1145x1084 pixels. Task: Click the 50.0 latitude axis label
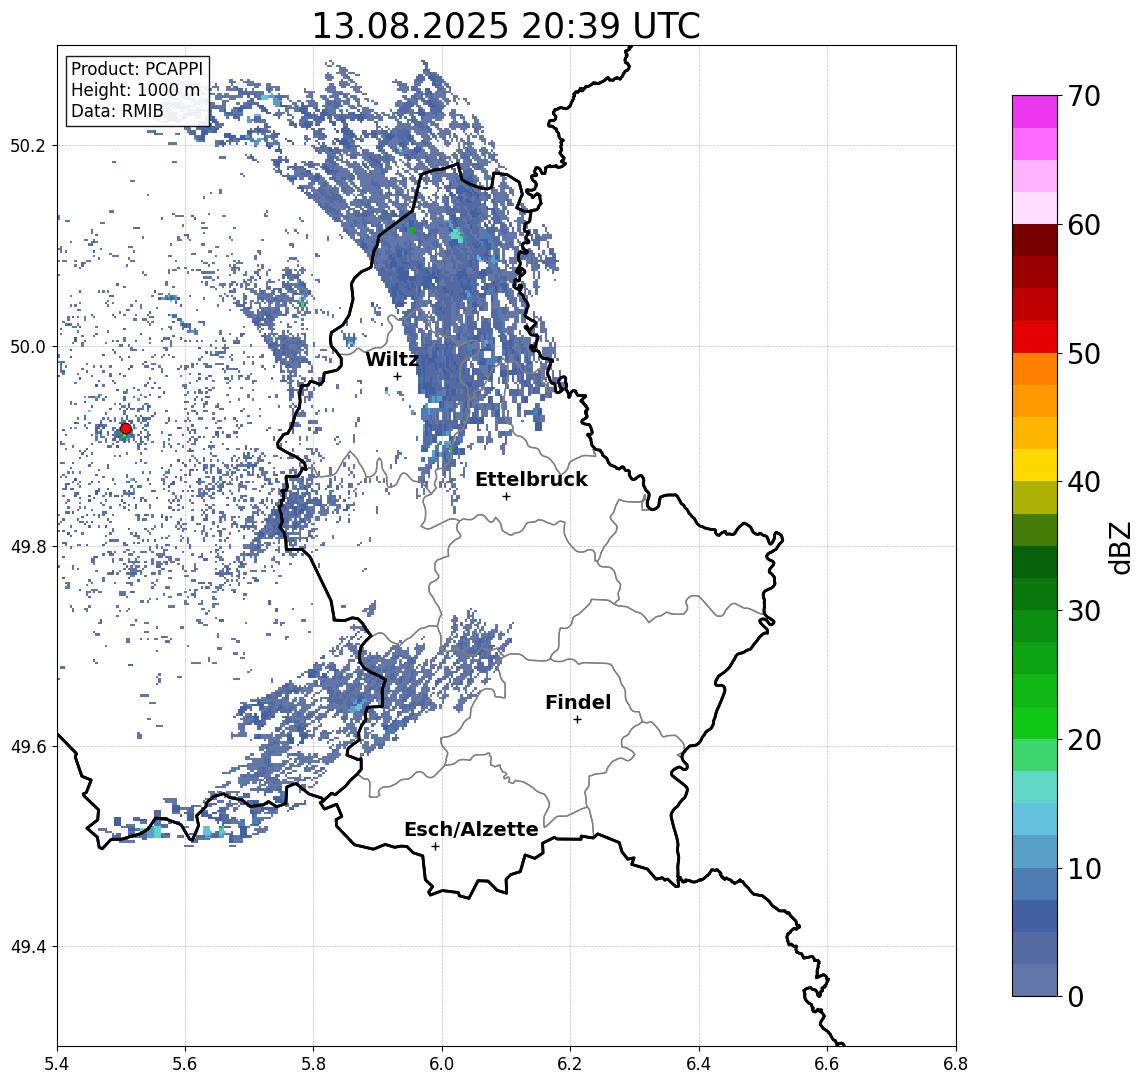pyautogui.click(x=28, y=346)
